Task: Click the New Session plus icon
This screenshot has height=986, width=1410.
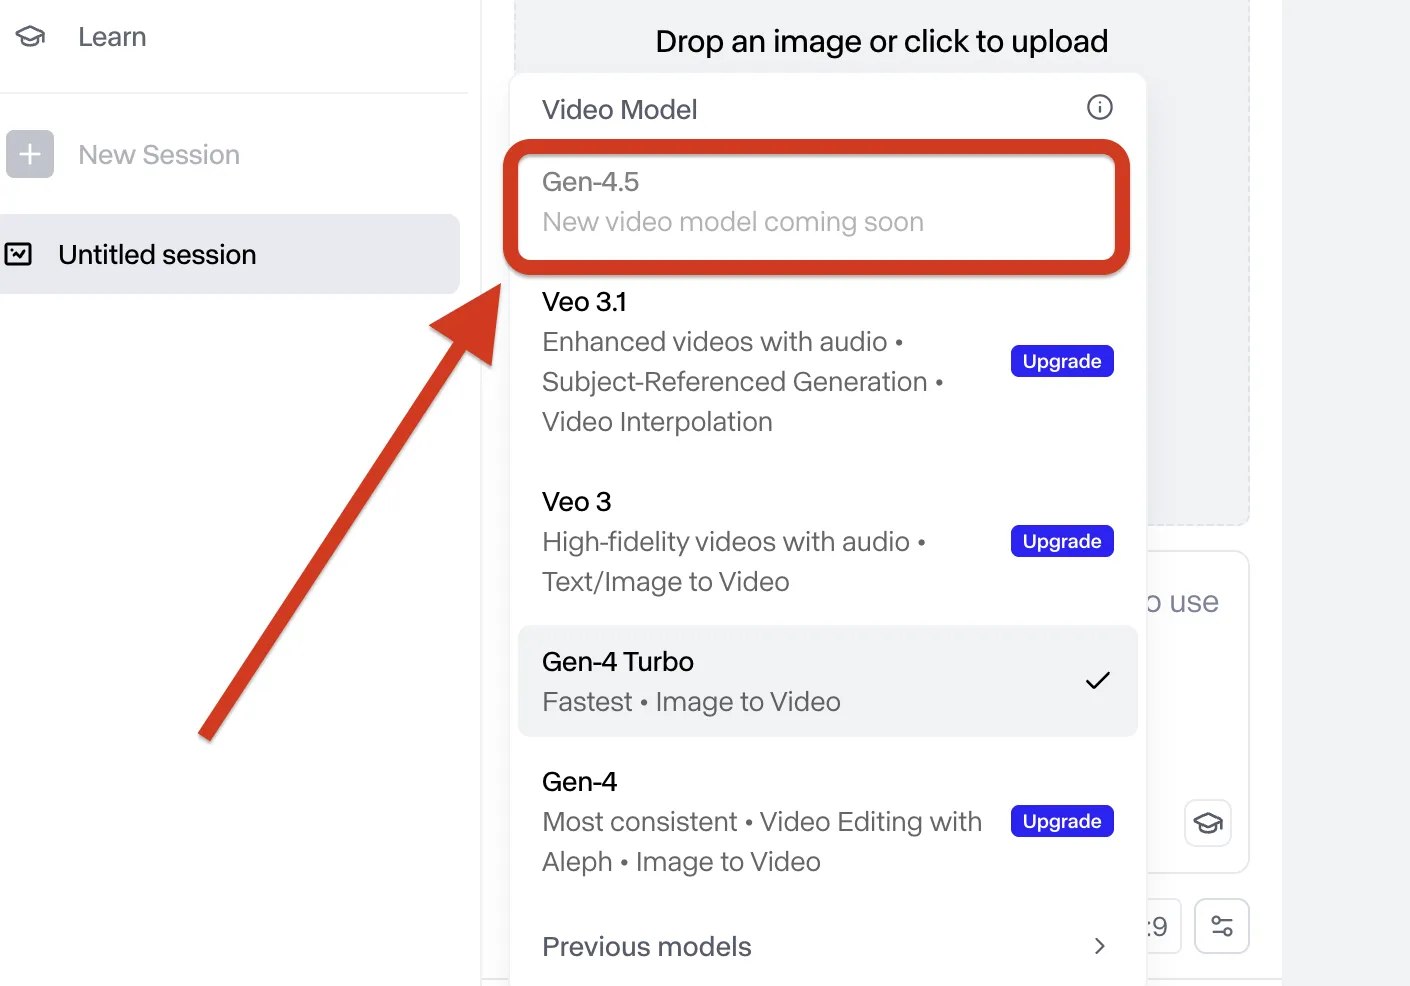Action: tap(30, 154)
